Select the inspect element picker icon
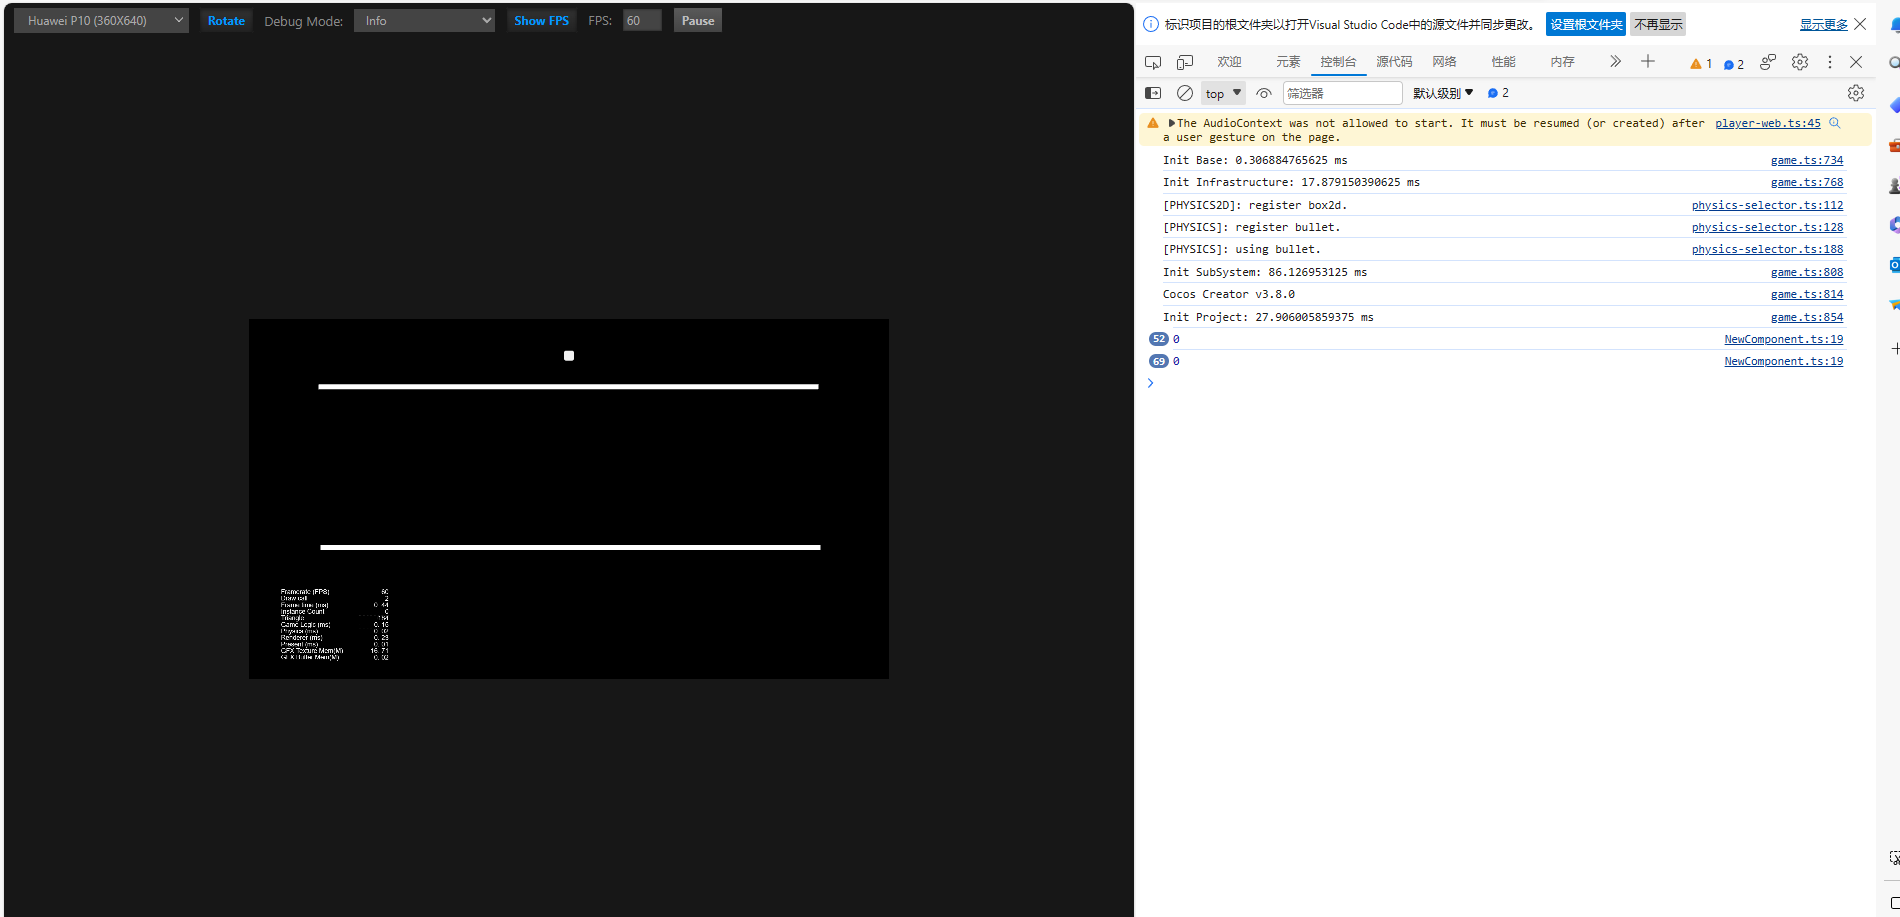The height and width of the screenshot is (917, 1900). [1153, 62]
